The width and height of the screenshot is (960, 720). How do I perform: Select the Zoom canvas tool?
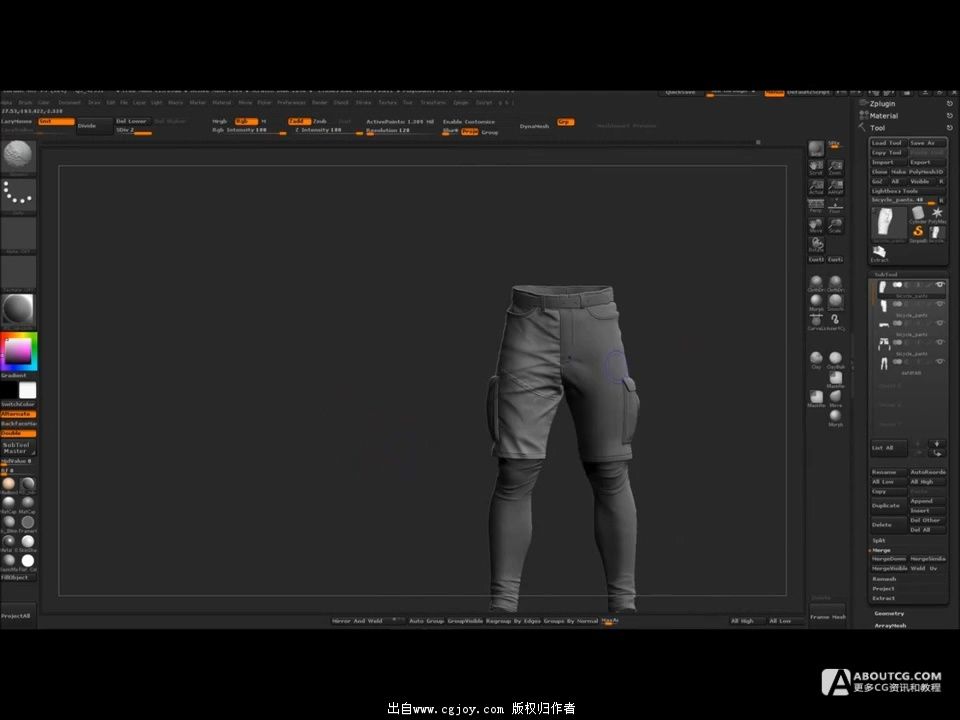pyautogui.click(x=836, y=168)
